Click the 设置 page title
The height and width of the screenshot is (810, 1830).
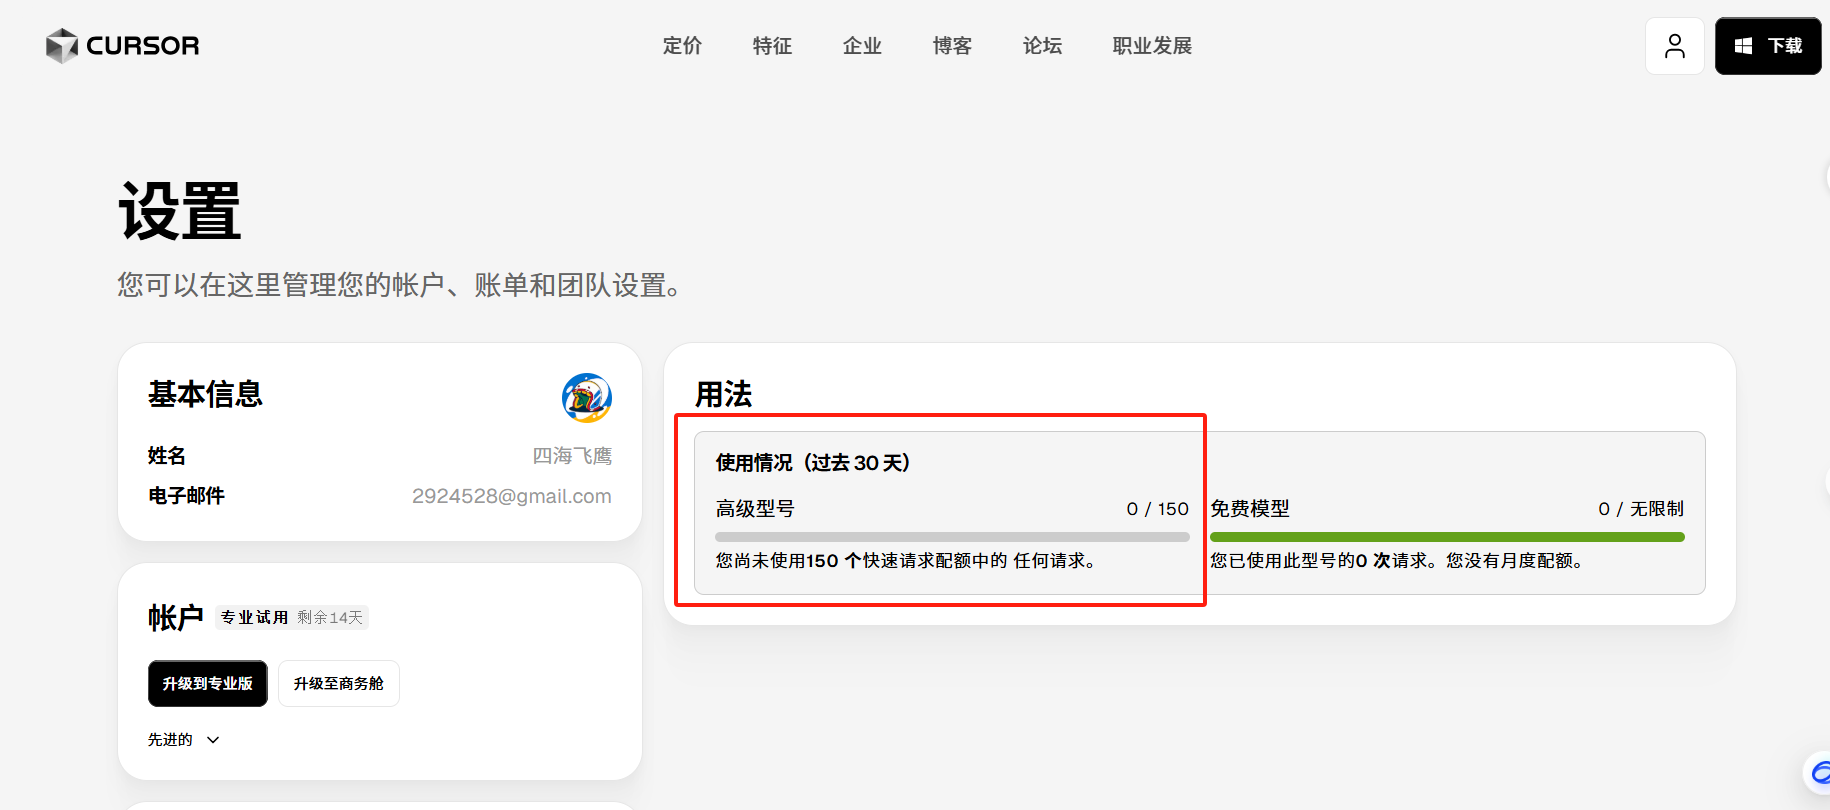(x=180, y=211)
